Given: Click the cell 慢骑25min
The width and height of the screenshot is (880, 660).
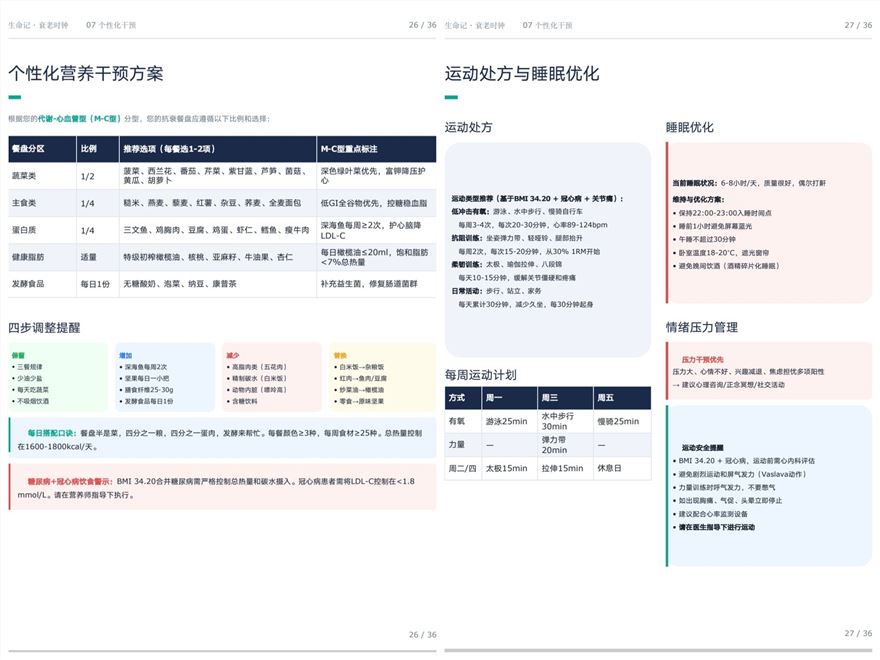Looking at the screenshot, I should (618, 421).
